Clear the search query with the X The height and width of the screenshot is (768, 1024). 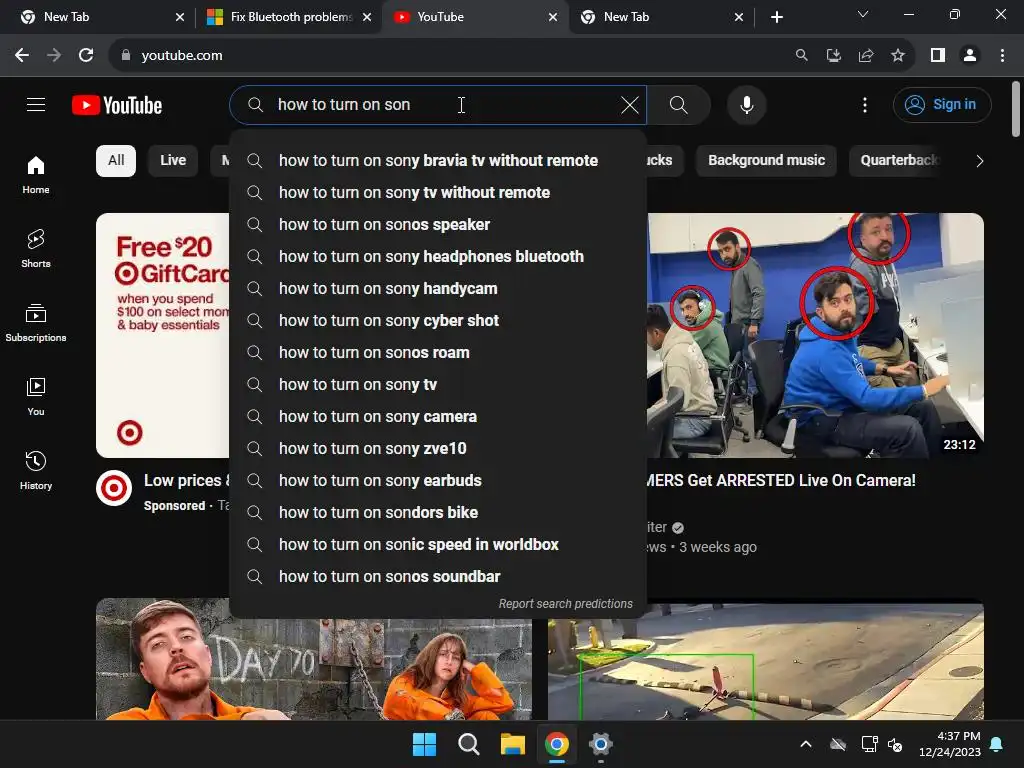click(x=630, y=105)
